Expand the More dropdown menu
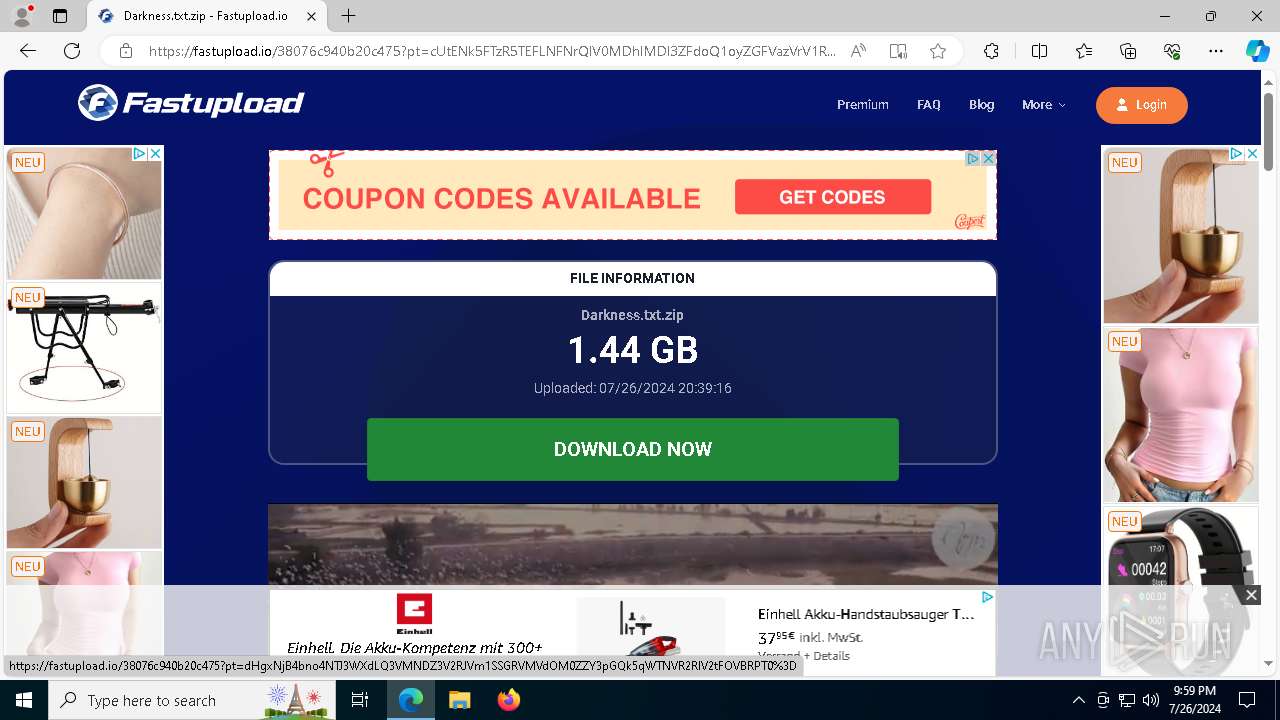Screen dimensions: 1280x720 pos(1044,105)
